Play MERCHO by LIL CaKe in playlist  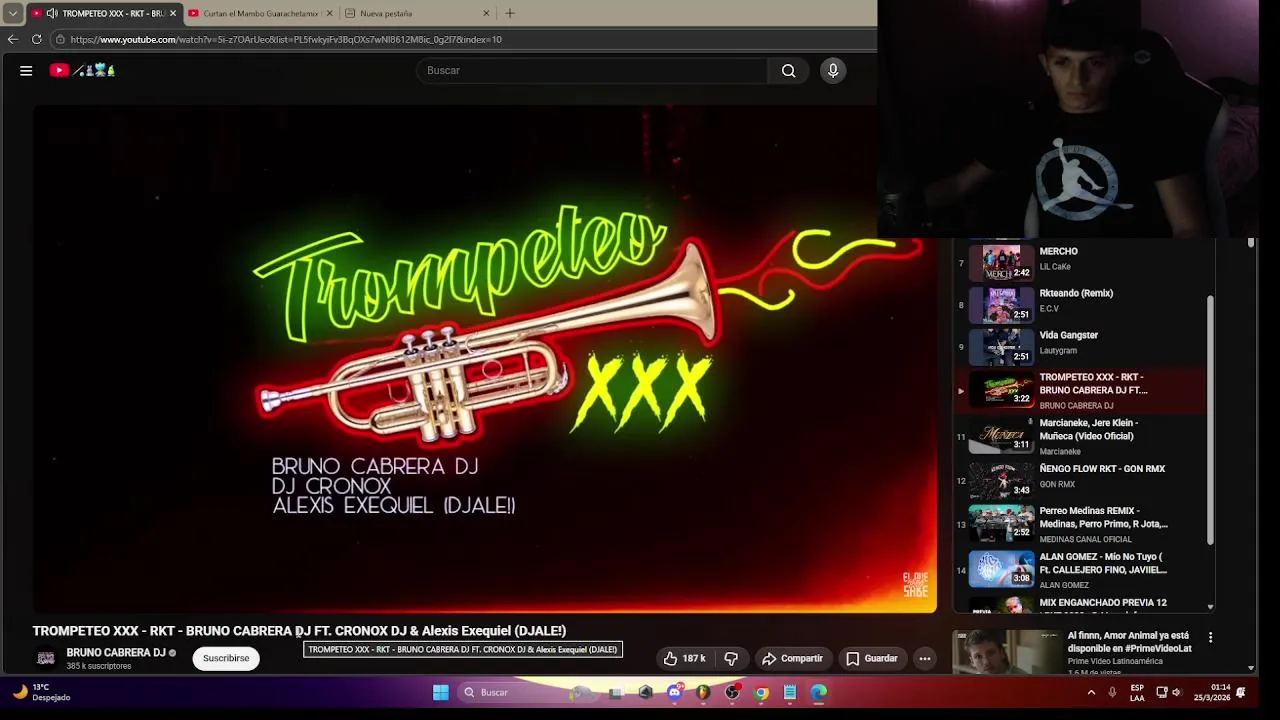point(1080,263)
